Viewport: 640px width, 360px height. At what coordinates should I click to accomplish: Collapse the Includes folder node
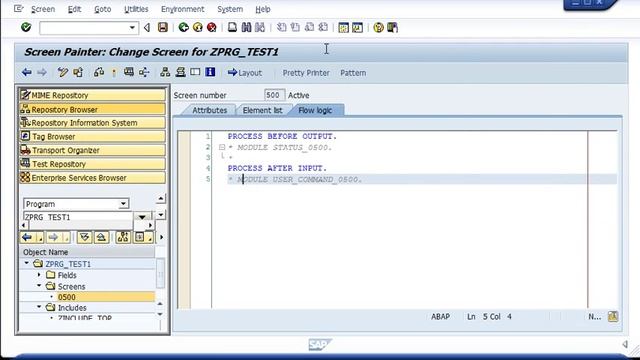(39, 307)
